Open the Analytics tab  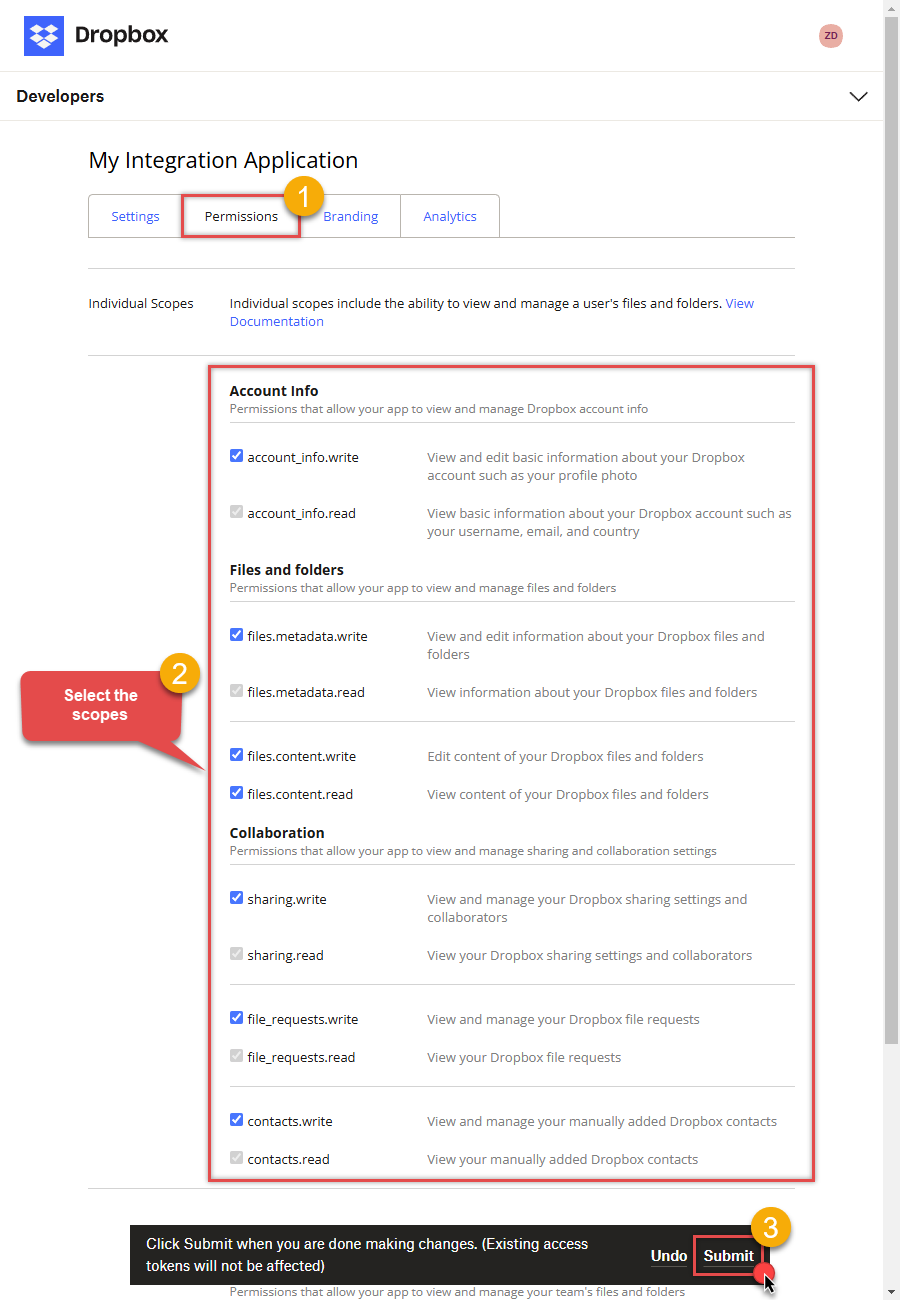450,216
